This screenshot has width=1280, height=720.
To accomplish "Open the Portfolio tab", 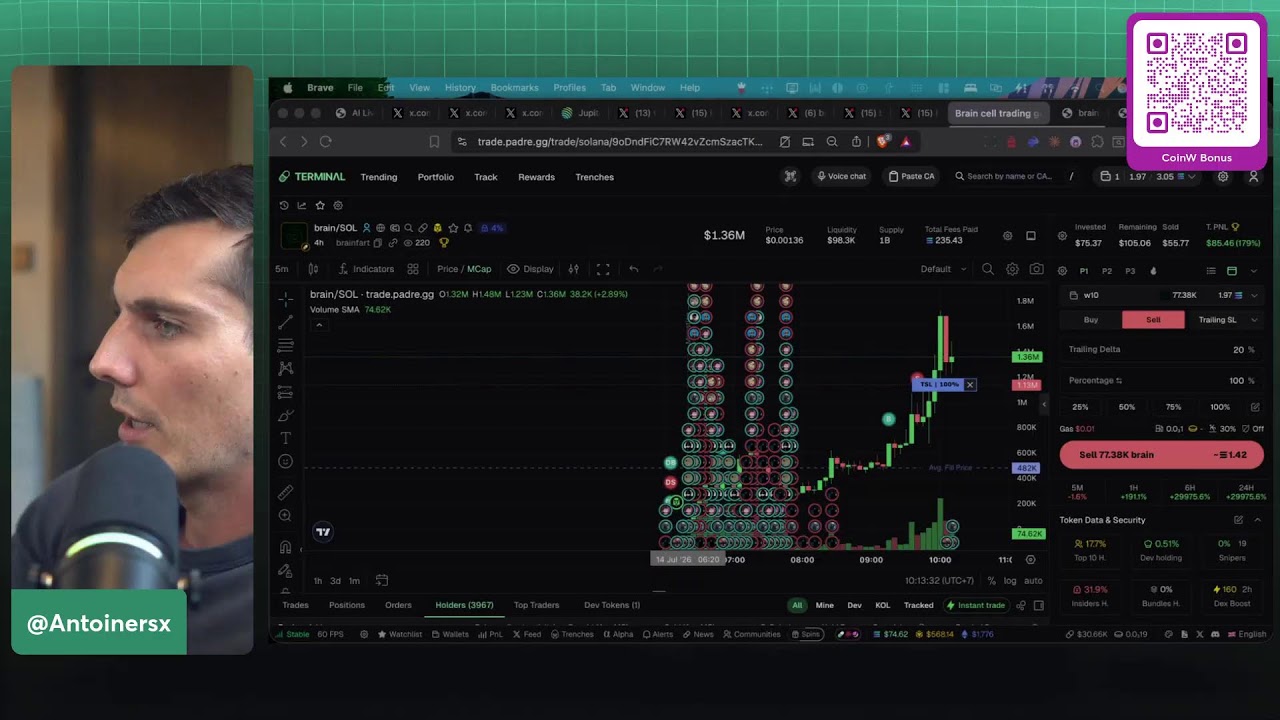I will click(x=435, y=177).
